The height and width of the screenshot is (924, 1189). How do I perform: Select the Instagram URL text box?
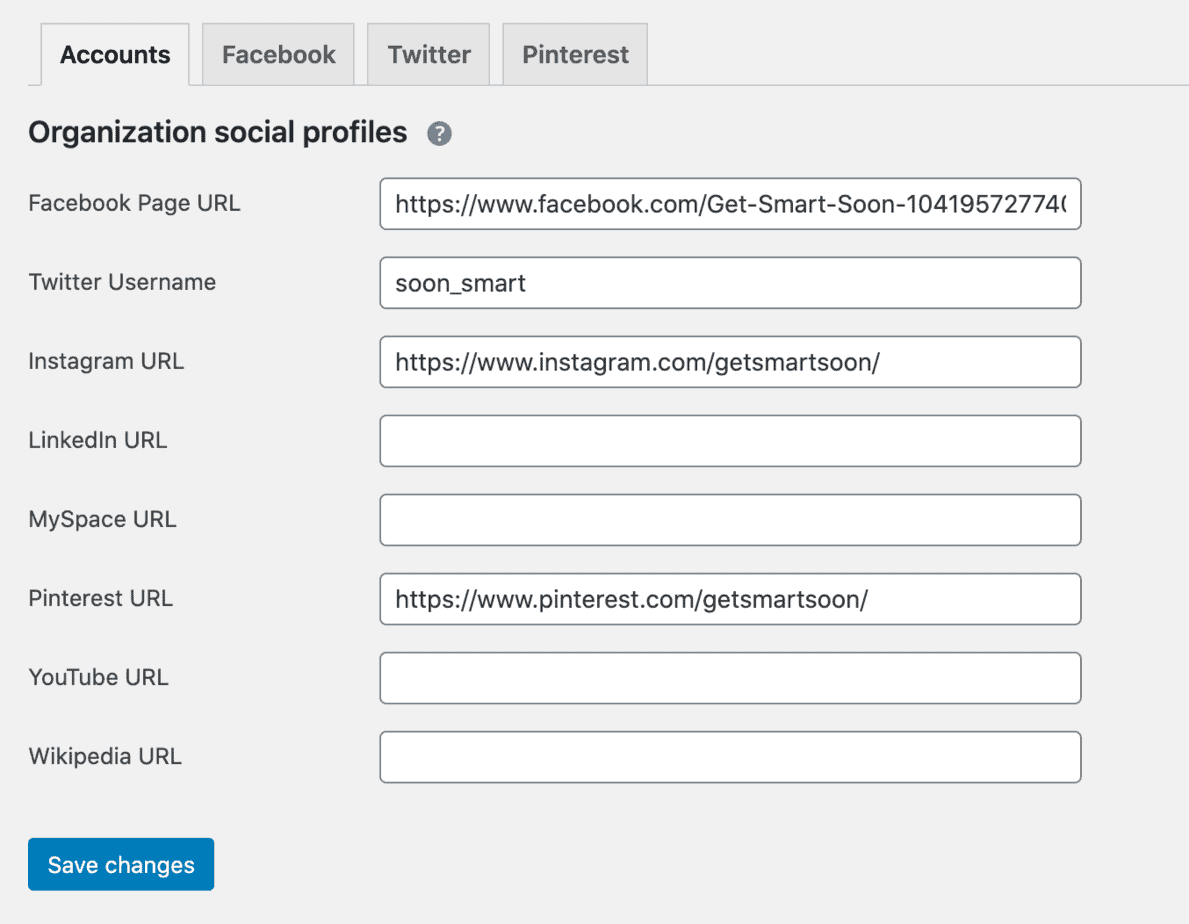[730, 362]
